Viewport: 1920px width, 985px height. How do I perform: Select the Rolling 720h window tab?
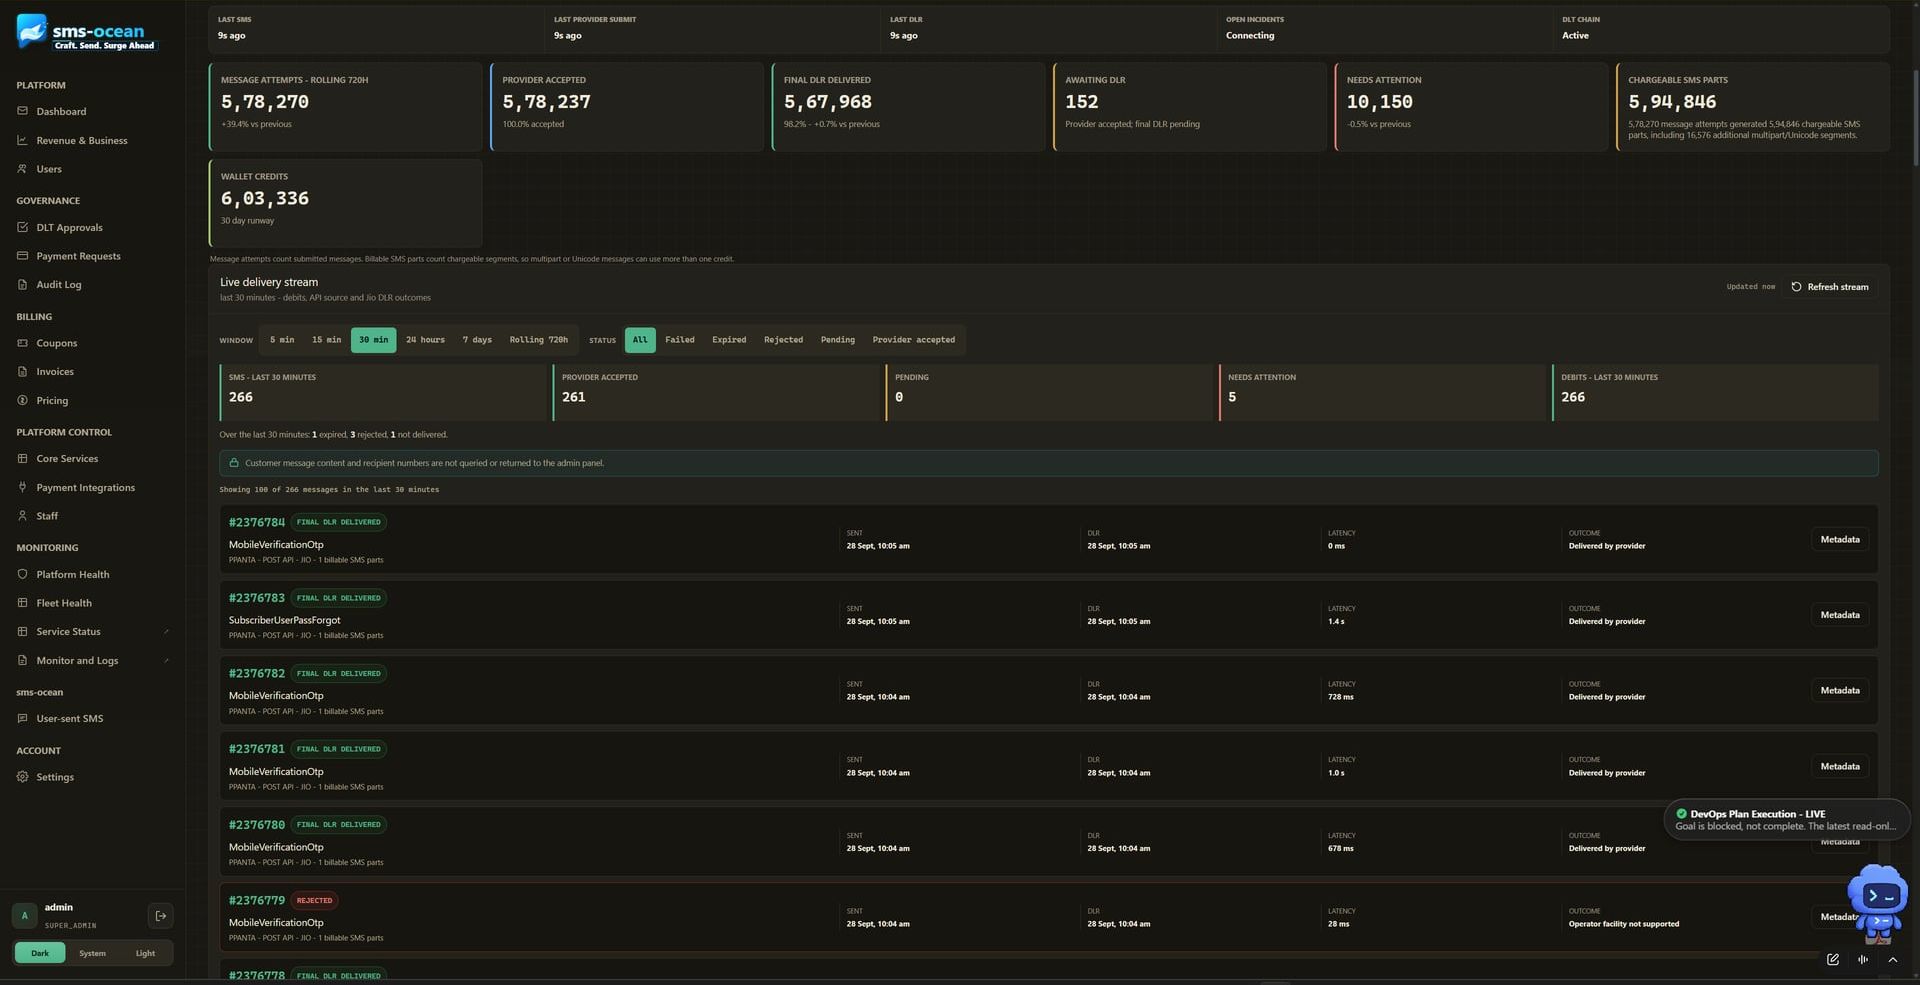pyautogui.click(x=538, y=340)
